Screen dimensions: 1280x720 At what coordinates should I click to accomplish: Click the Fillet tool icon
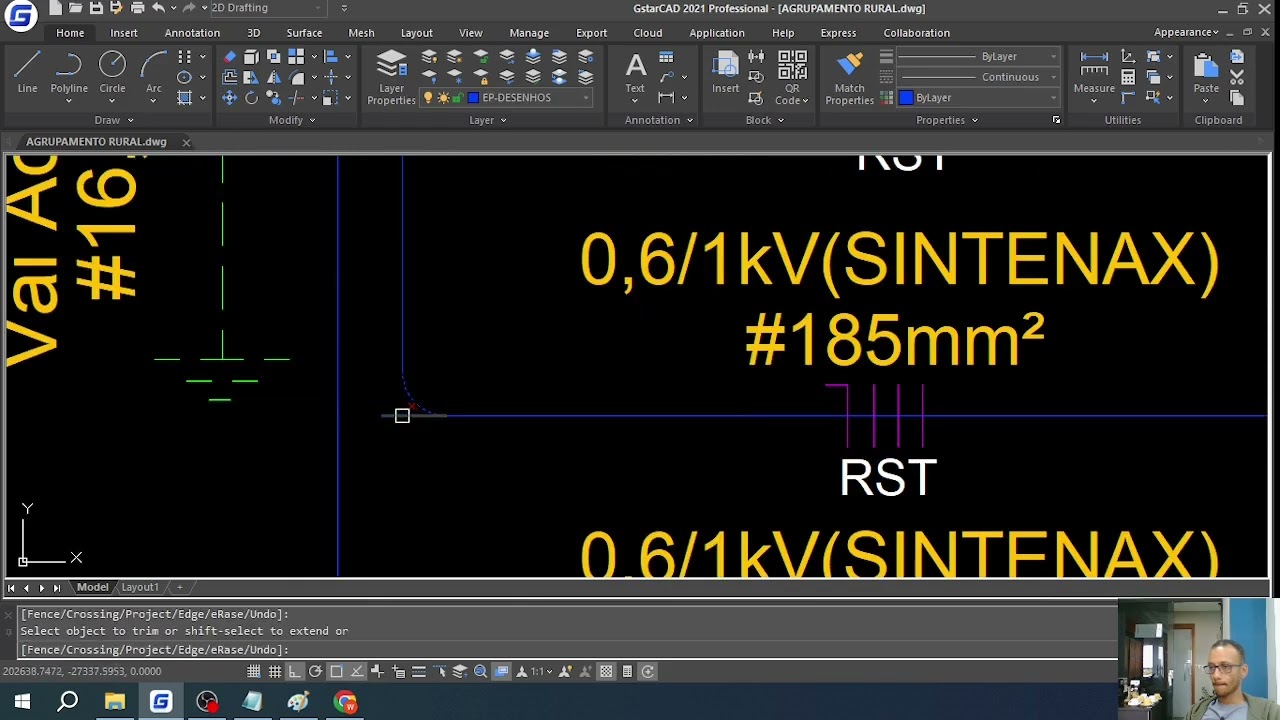click(298, 77)
